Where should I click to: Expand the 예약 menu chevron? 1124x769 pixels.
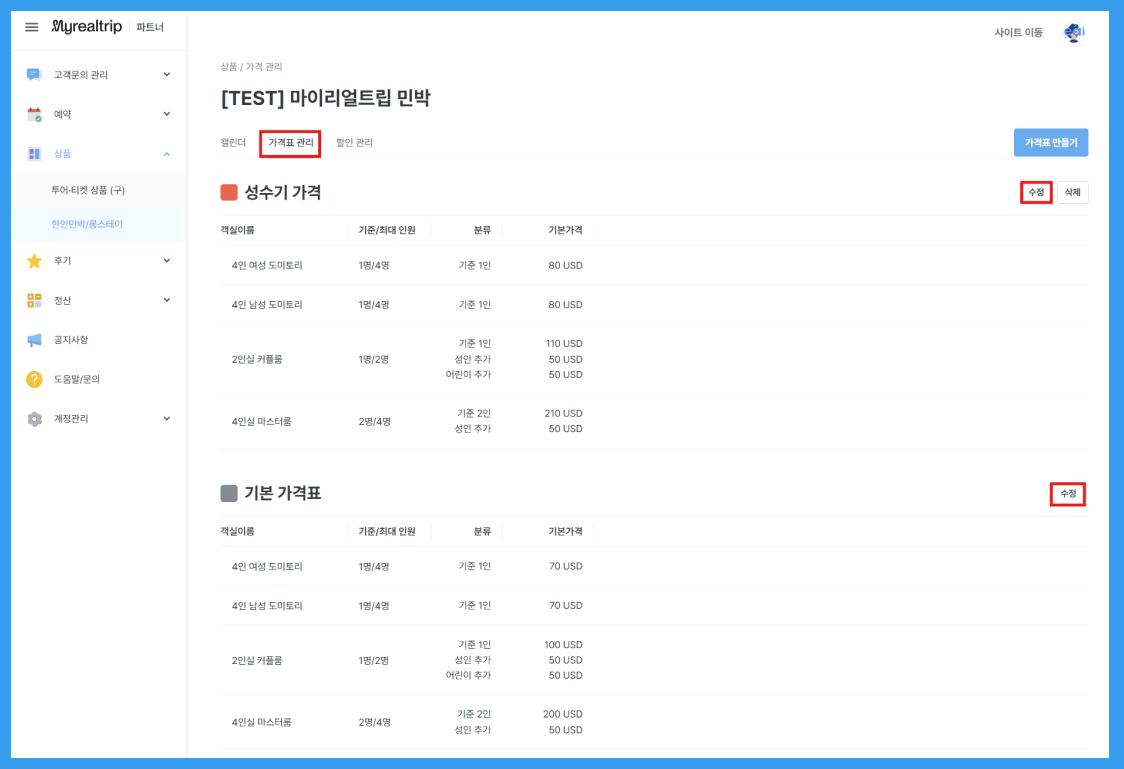(167, 114)
